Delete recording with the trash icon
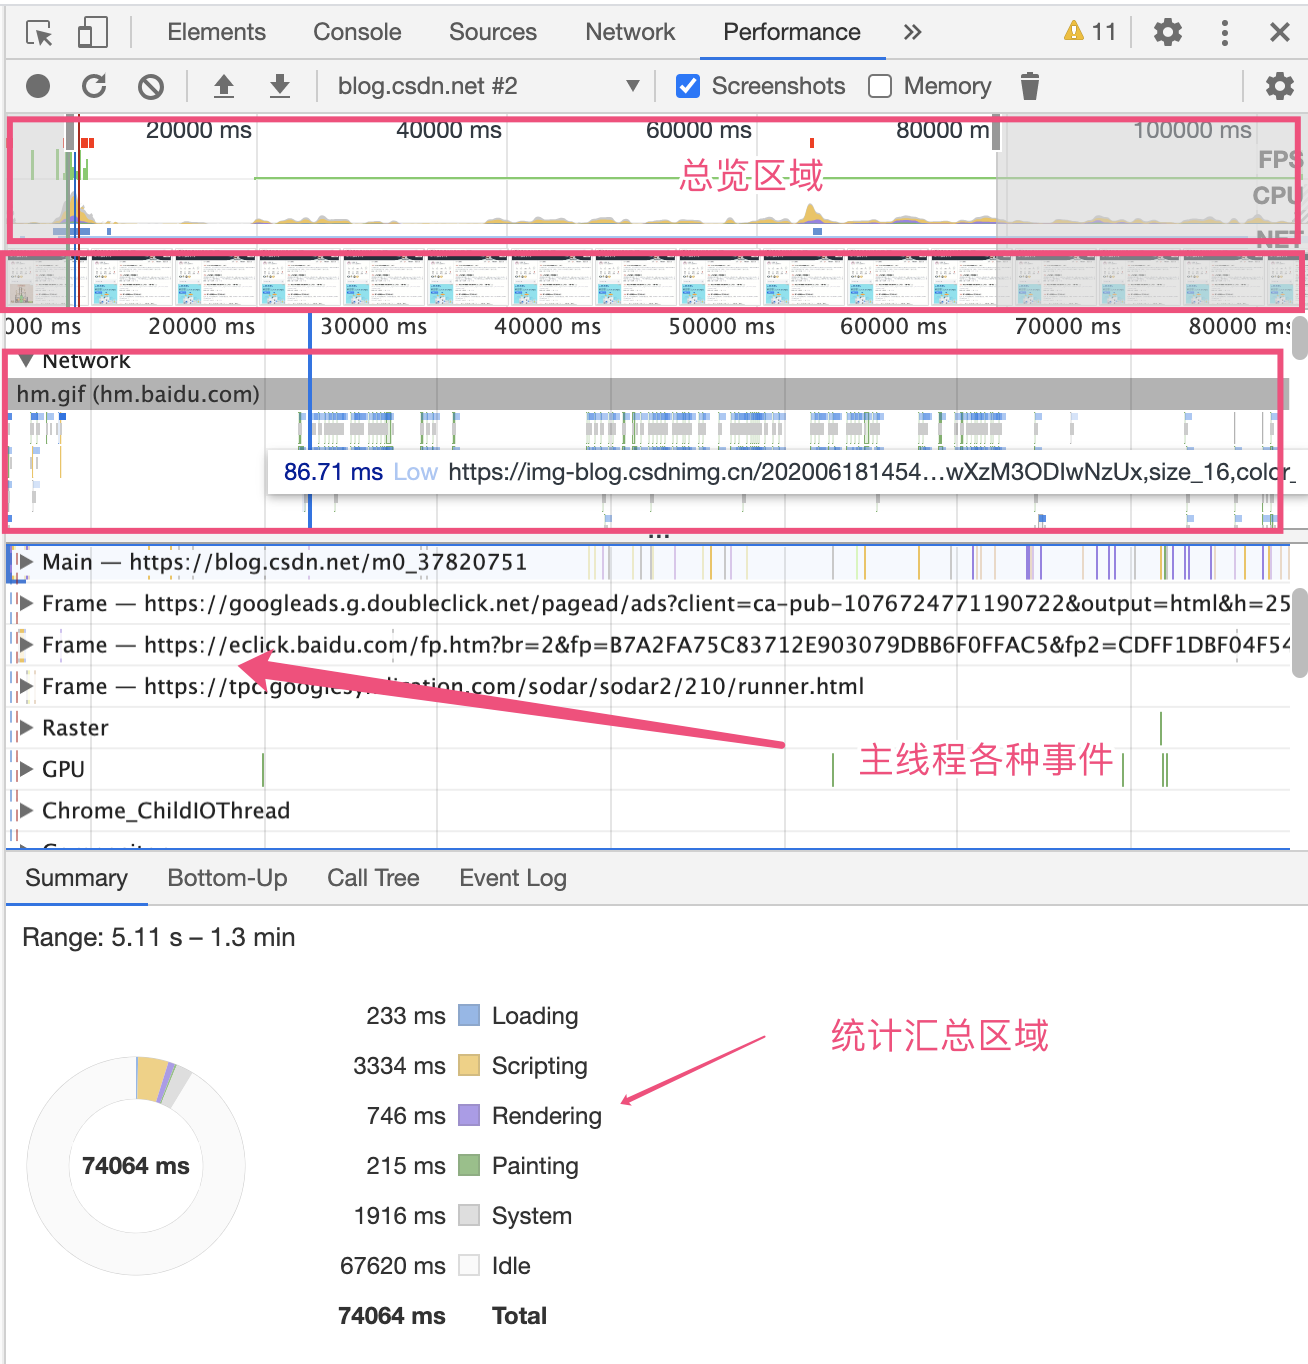 (1030, 86)
